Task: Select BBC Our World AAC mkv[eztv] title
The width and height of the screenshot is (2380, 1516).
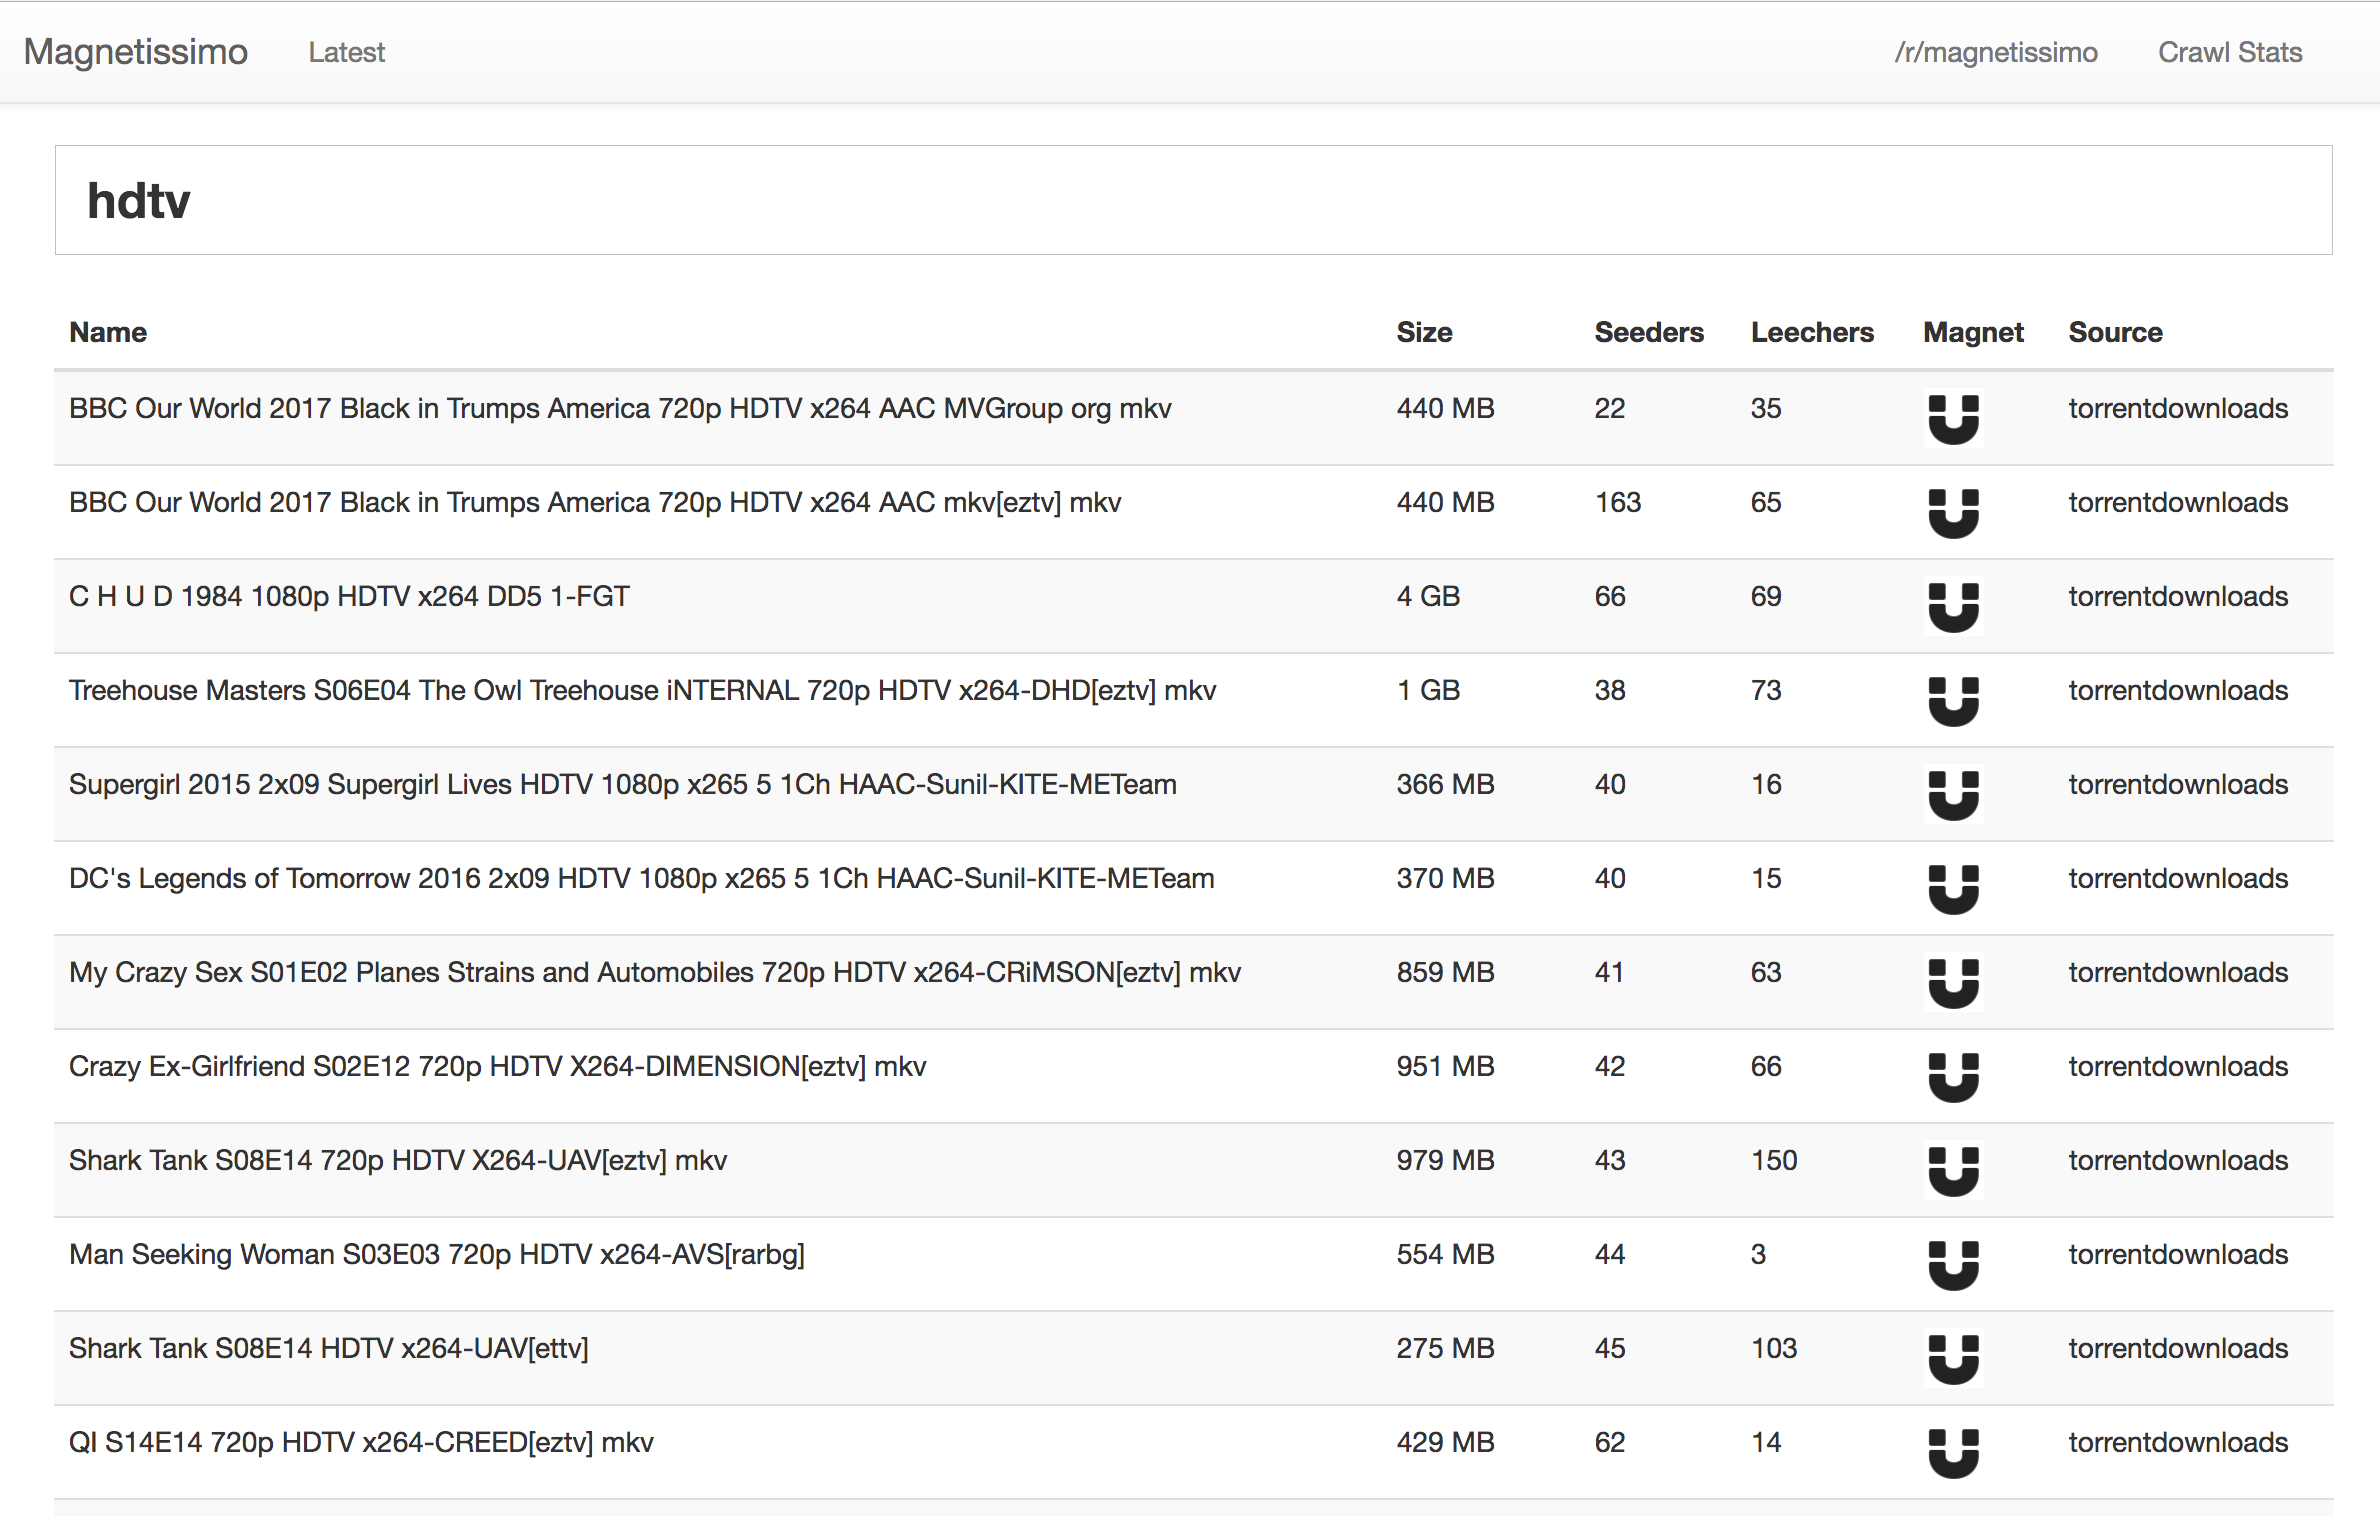Action: (595, 502)
